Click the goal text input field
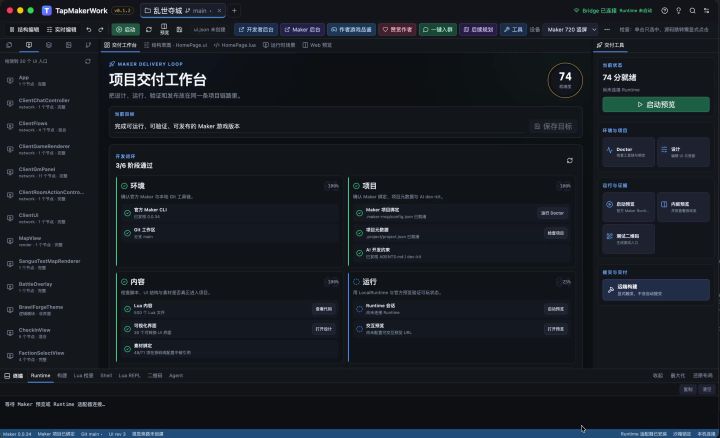This screenshot has width=720, height=438. (320, 126)
